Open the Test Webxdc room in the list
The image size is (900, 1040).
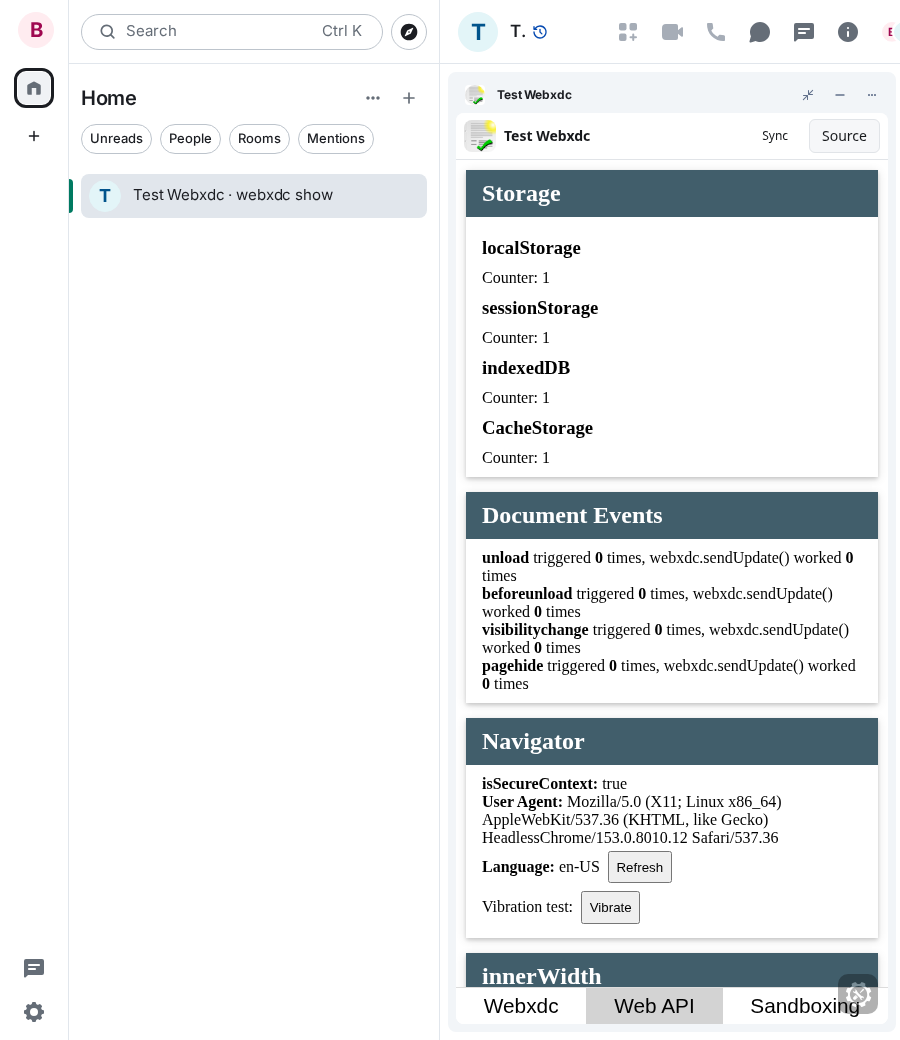254,196
